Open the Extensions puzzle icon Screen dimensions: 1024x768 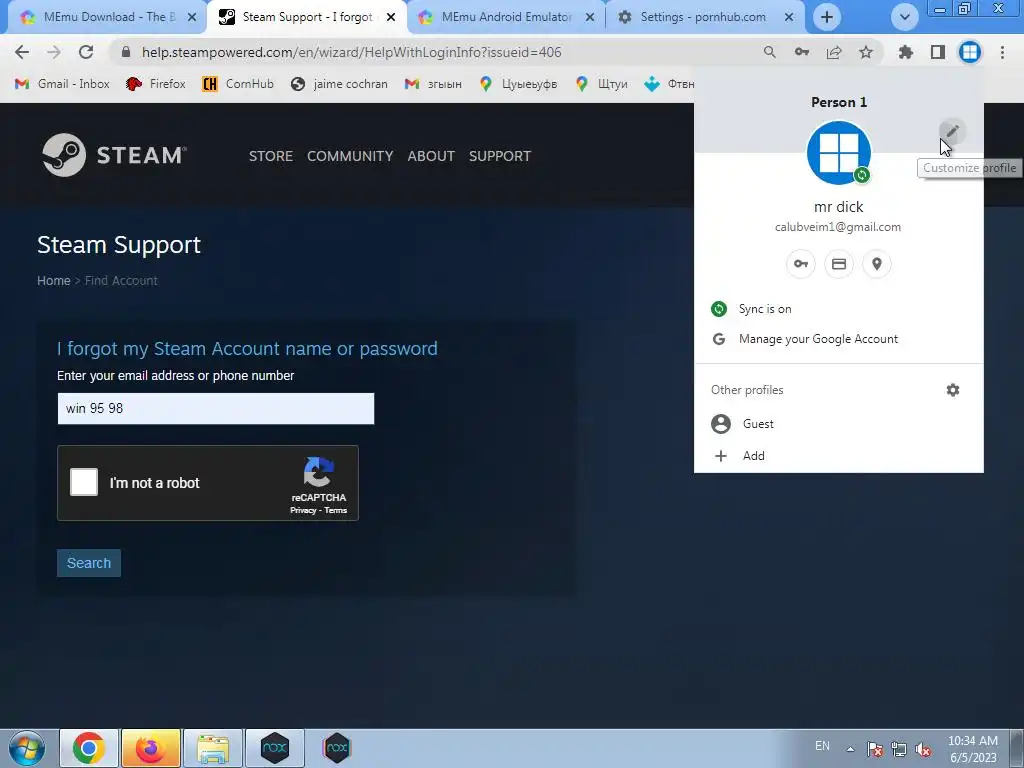coord(906,52)
